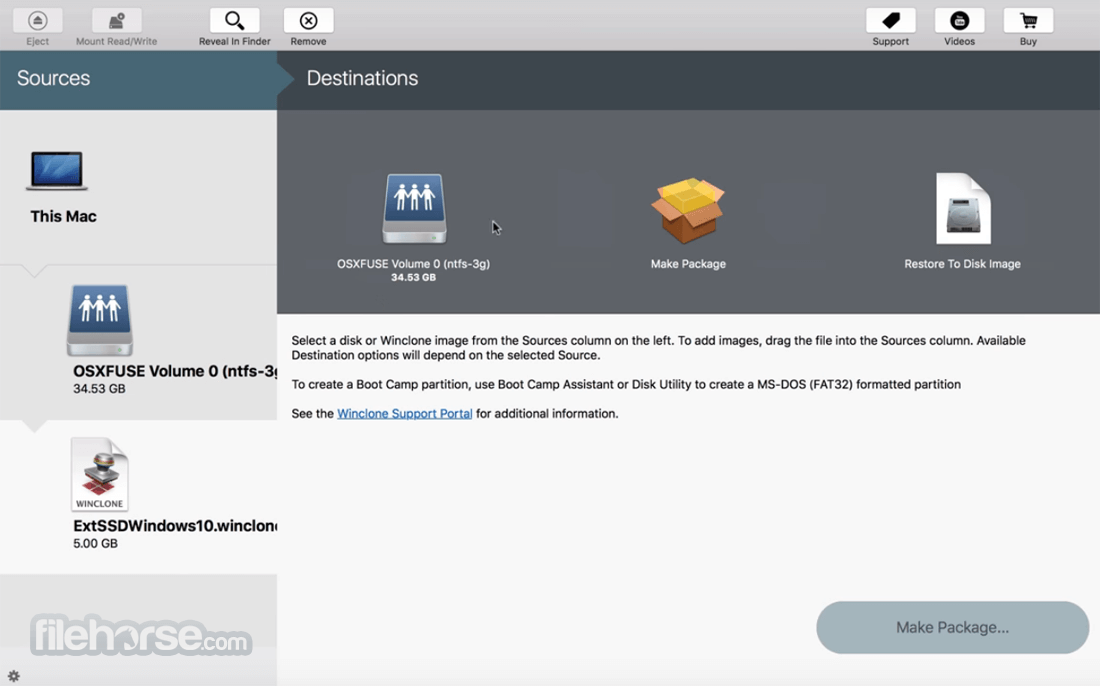Choose OSXFUSE Volume 0 destination drive icon
1100x686 pixels.
pyautogui.click(x=414, y=208)
